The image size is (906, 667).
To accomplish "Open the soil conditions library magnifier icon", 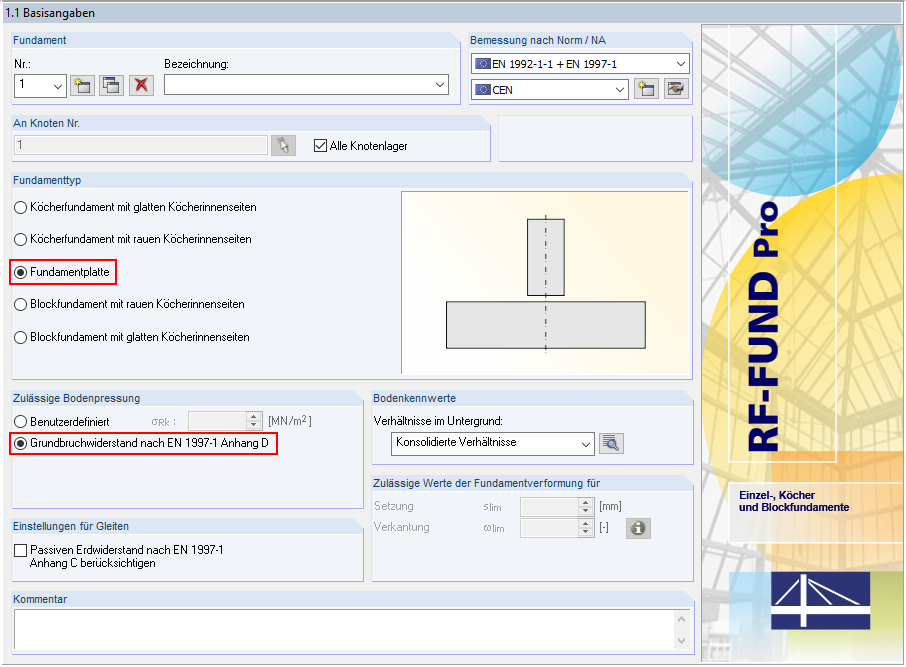I will [611, 443].
